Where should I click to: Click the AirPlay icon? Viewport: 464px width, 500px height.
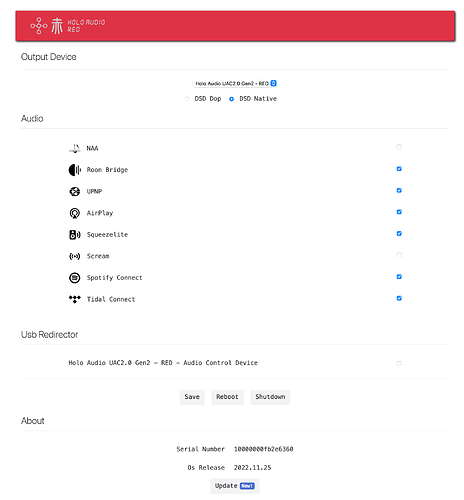75,213
